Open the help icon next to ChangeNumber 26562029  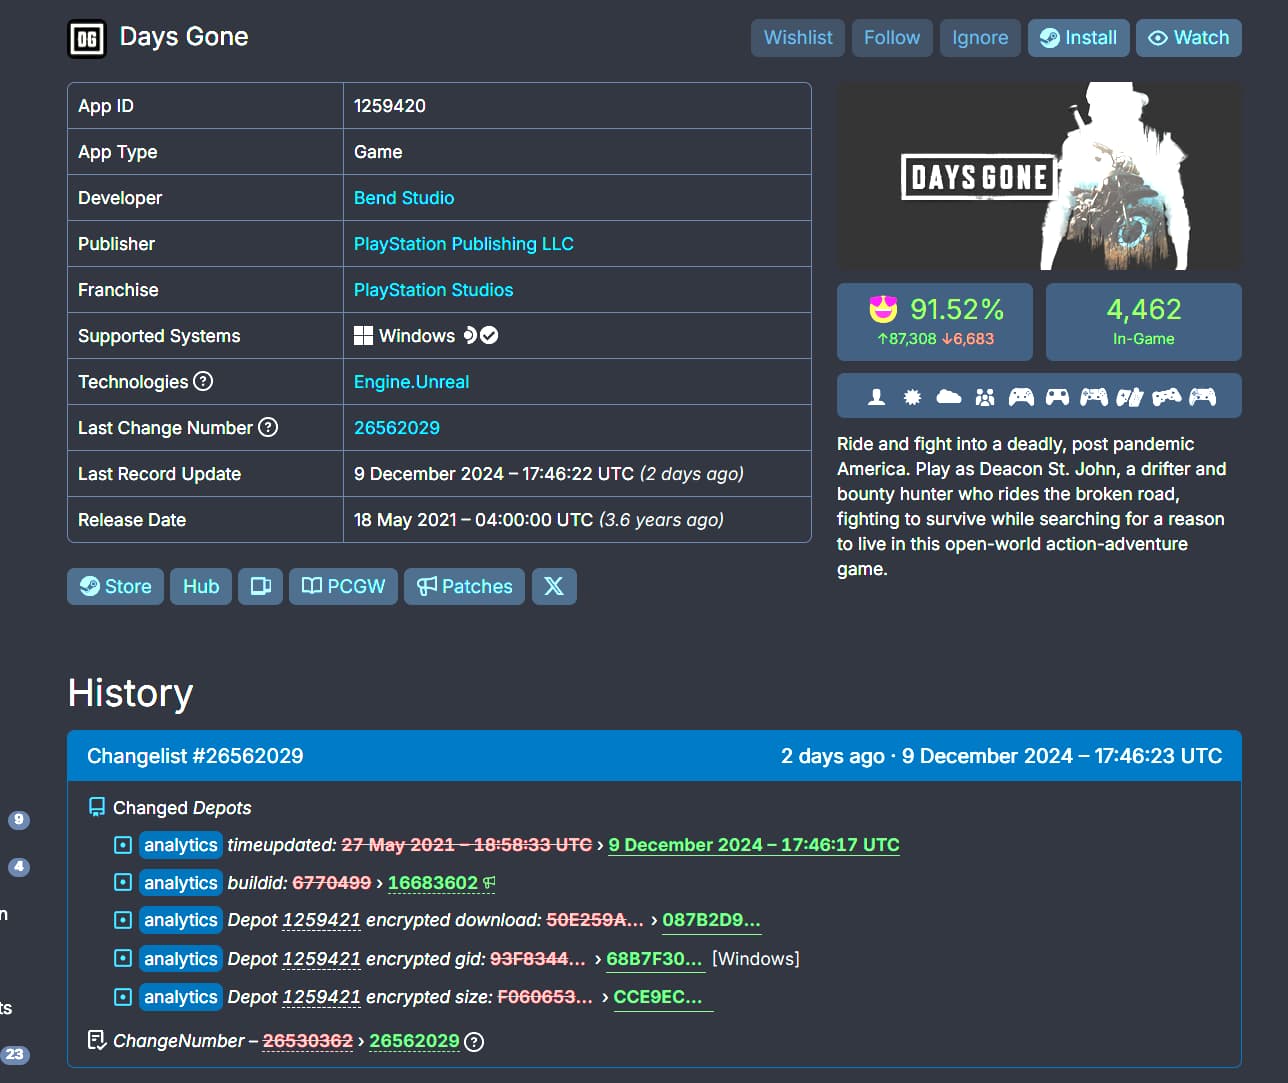475,1041
